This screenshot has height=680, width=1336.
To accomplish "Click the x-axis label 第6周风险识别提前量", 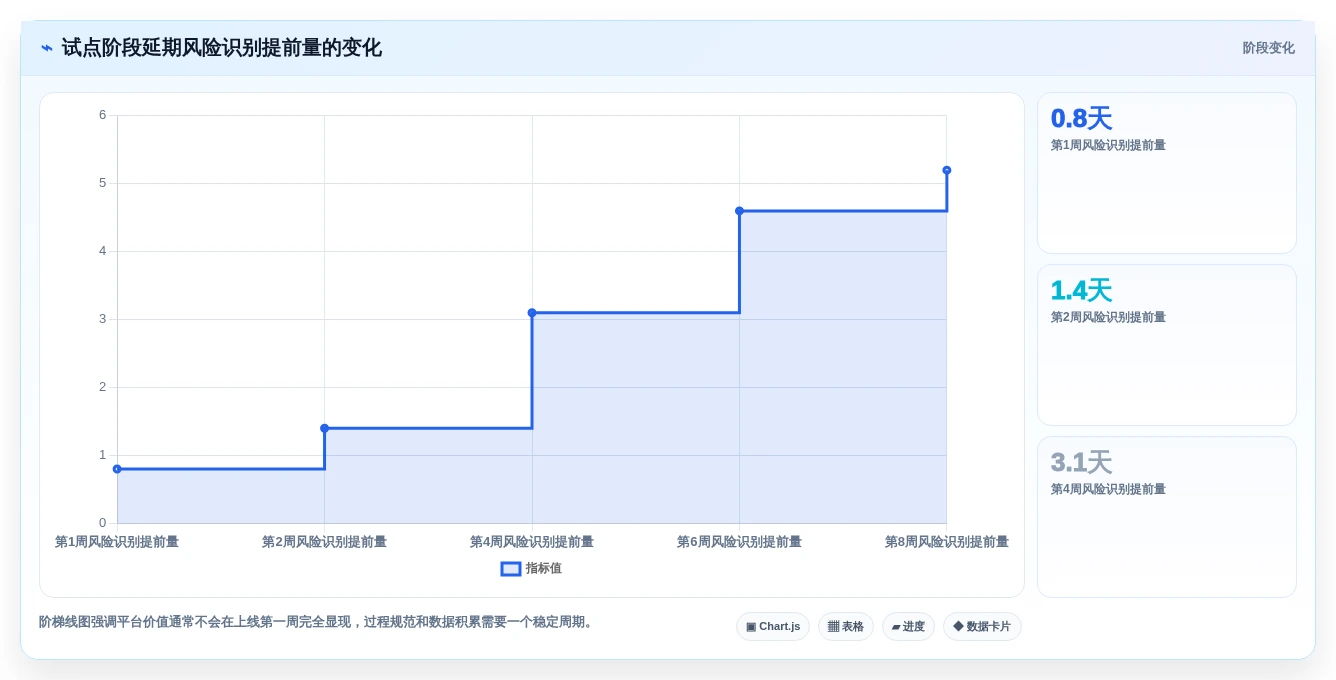I will tap(739, 542).
